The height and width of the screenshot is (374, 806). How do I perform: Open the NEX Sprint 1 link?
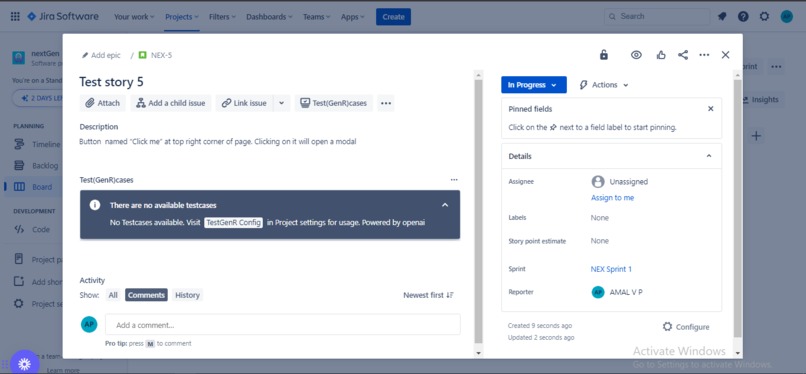(x=611, y=269)
